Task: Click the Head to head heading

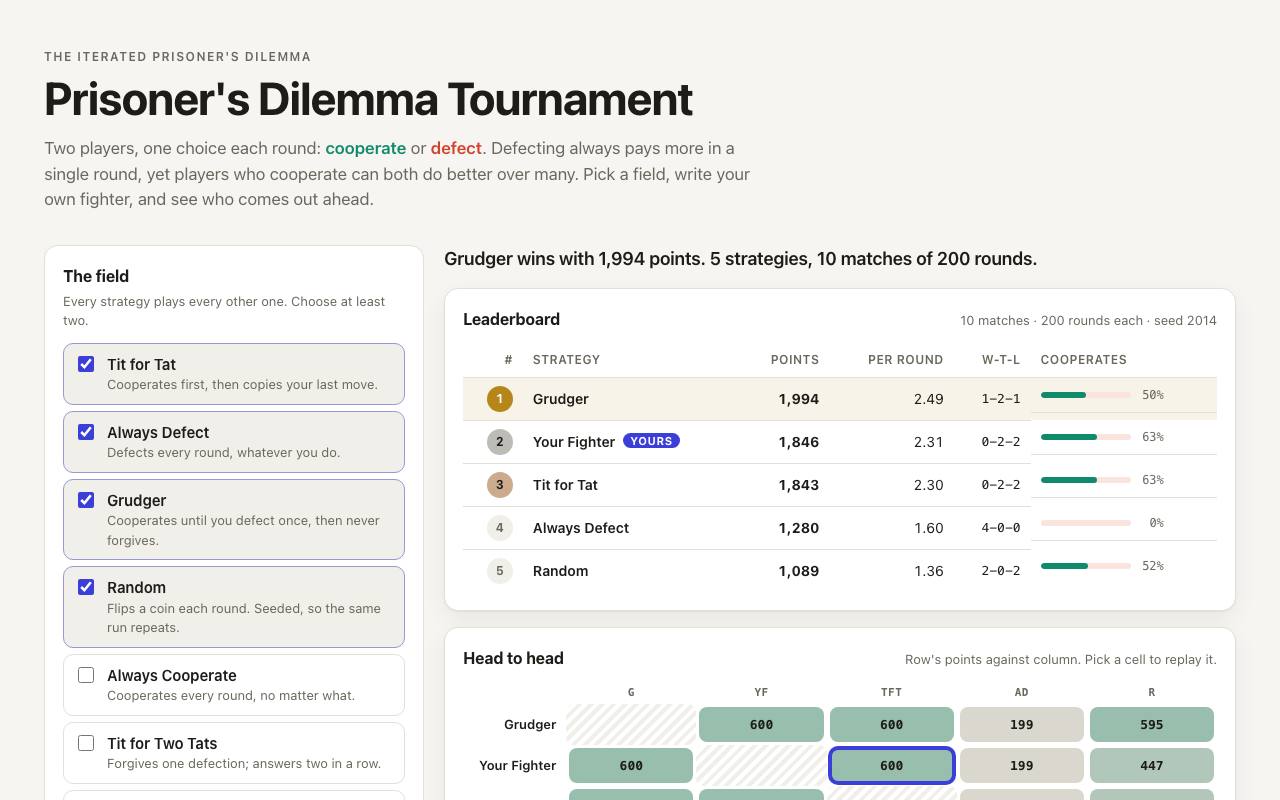Action: coord(513,658)
